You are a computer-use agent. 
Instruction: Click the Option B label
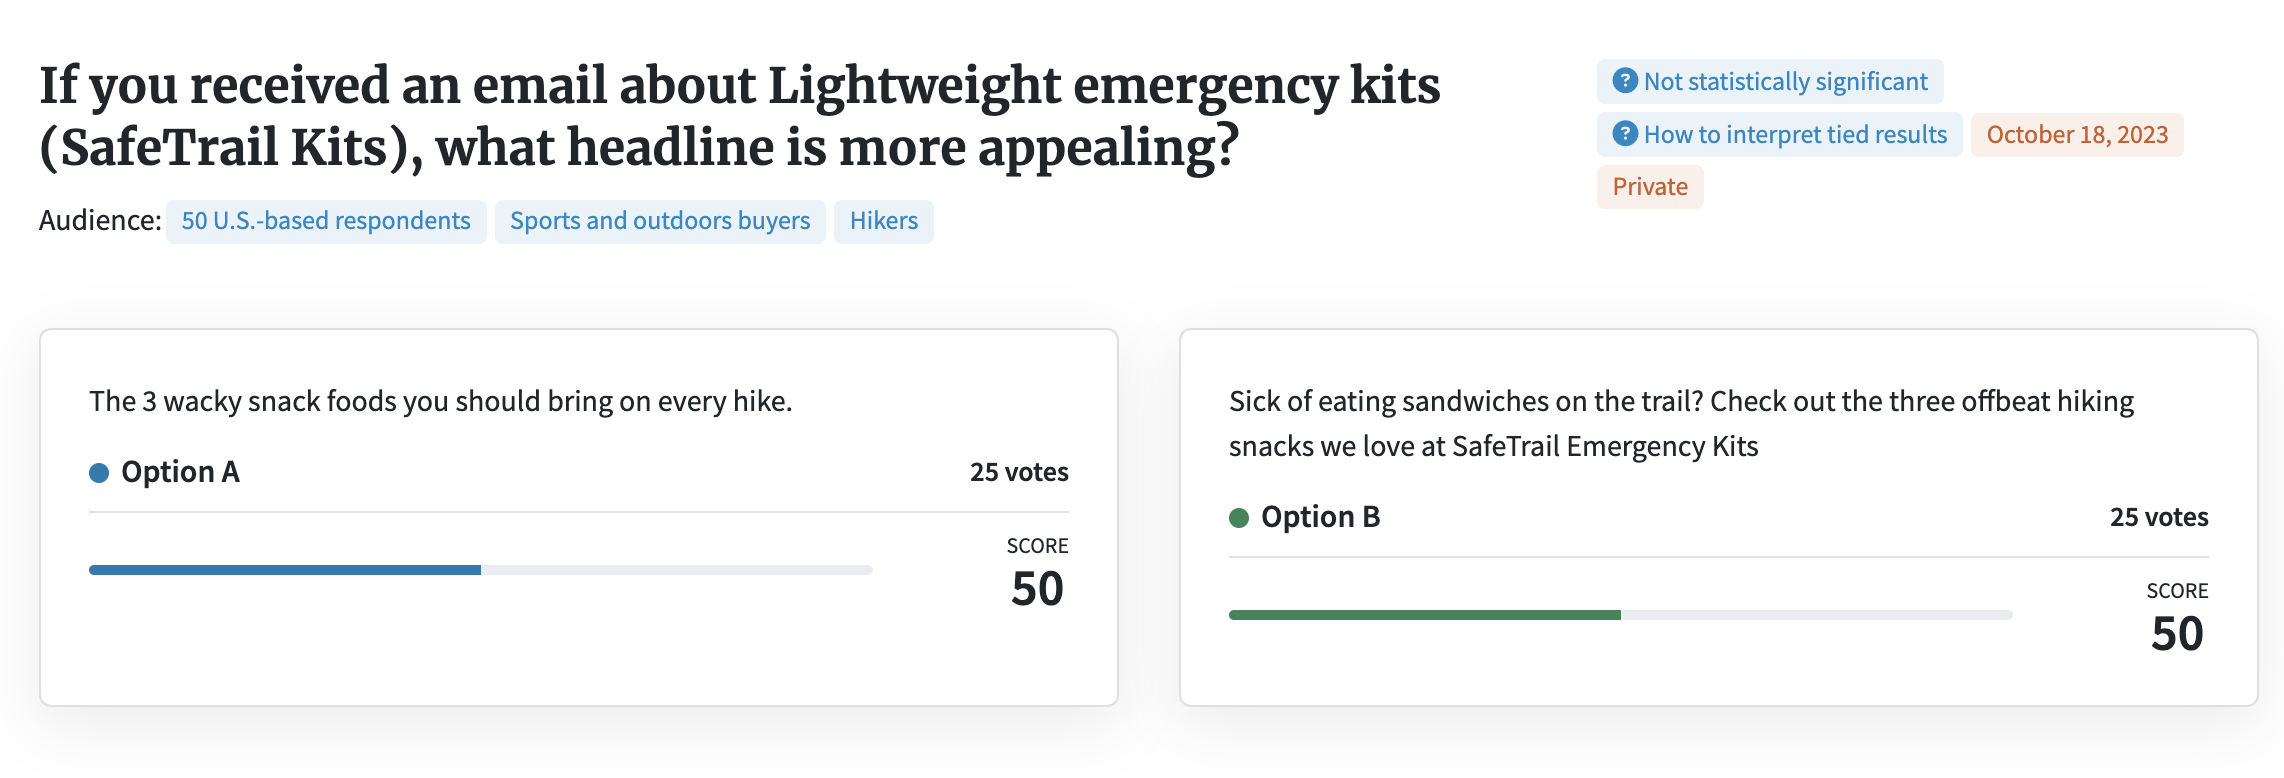[x=1320, y=517]
